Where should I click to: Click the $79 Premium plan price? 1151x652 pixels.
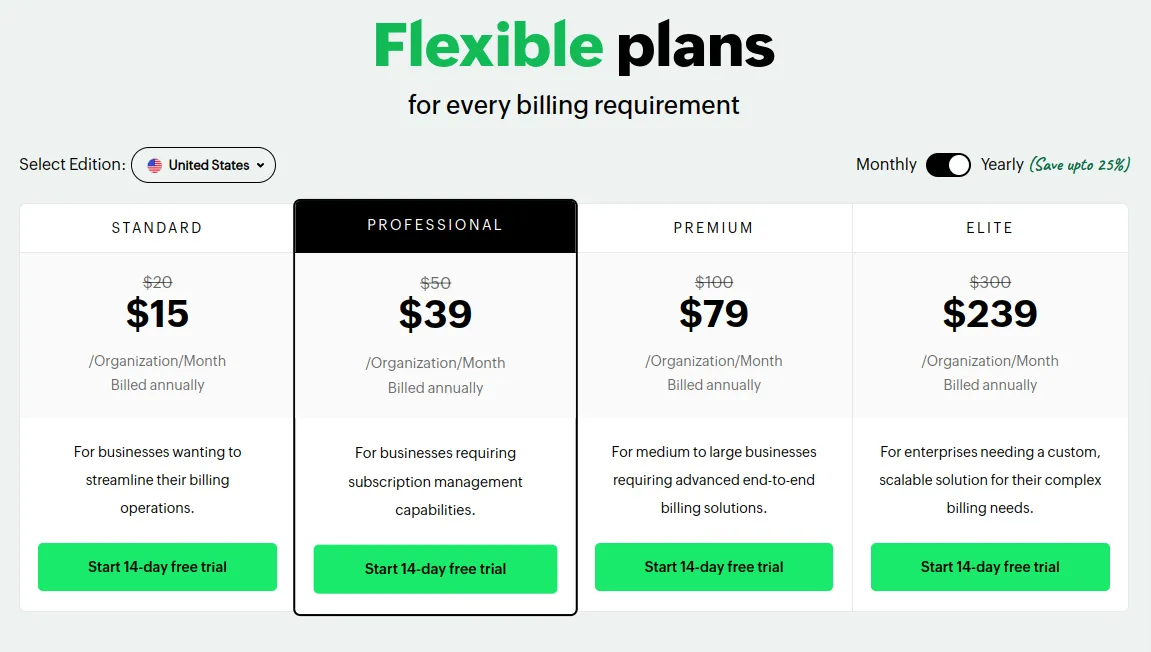point(714,314)
